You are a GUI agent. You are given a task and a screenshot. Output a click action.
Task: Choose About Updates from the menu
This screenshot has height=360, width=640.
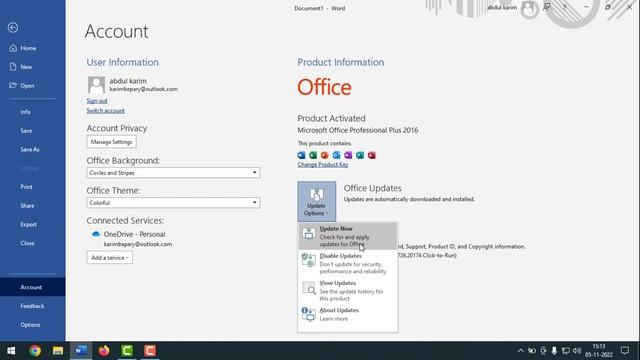click(x=348, y=314)
